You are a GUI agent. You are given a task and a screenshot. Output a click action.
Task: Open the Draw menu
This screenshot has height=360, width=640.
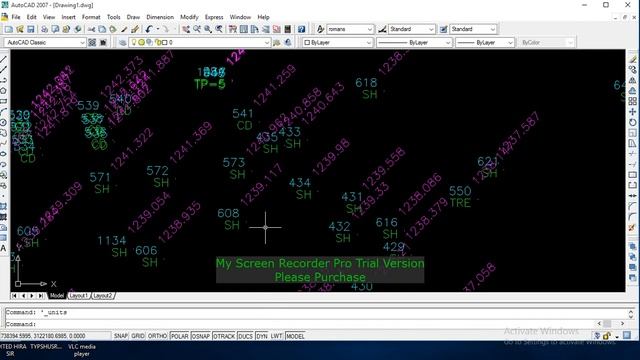click(133, 17)
